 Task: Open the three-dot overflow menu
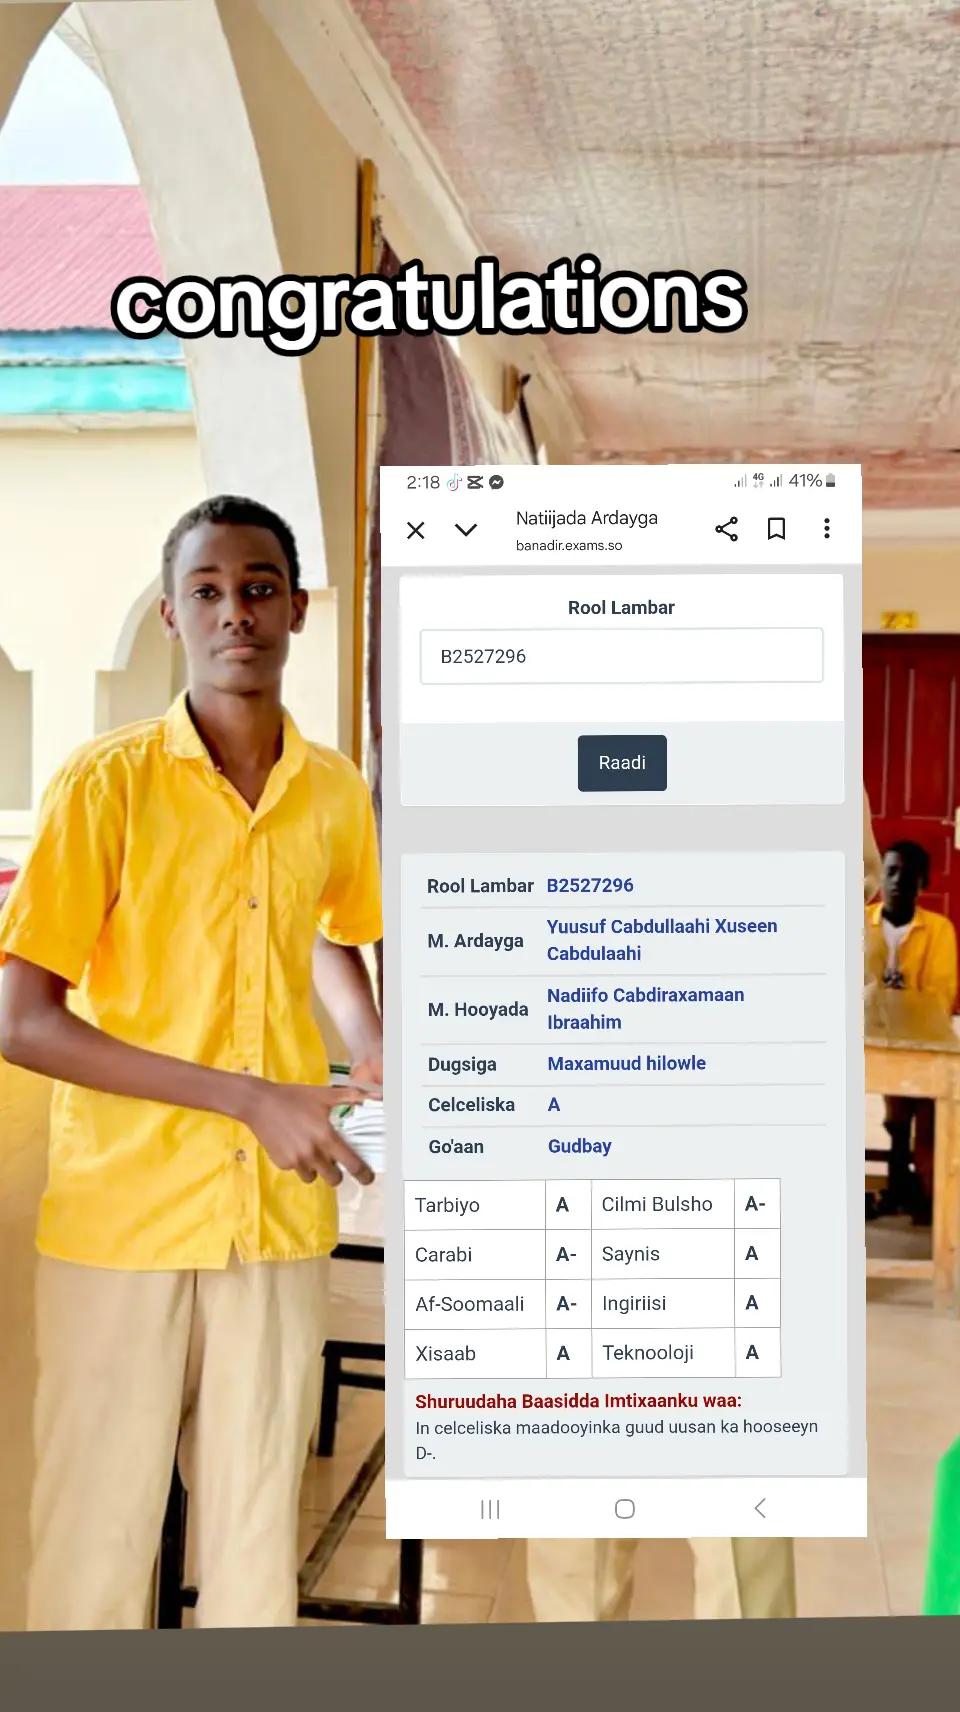pyautogui.click(x=826, y=528)
